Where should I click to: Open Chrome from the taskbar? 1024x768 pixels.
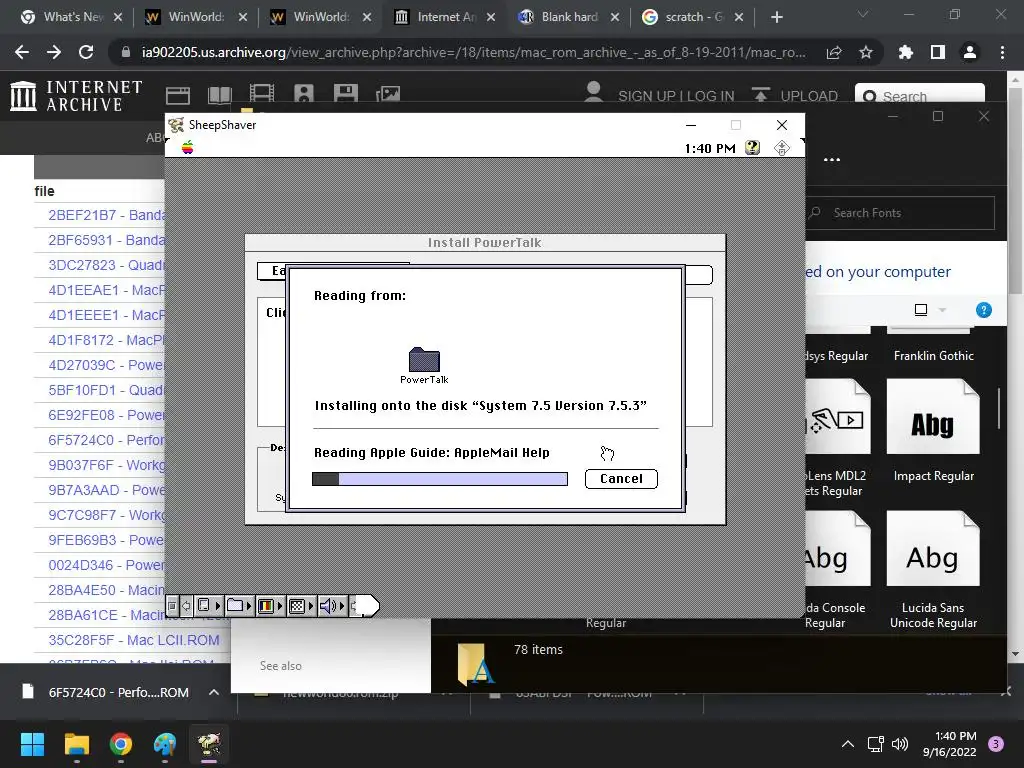click(121, 744)
